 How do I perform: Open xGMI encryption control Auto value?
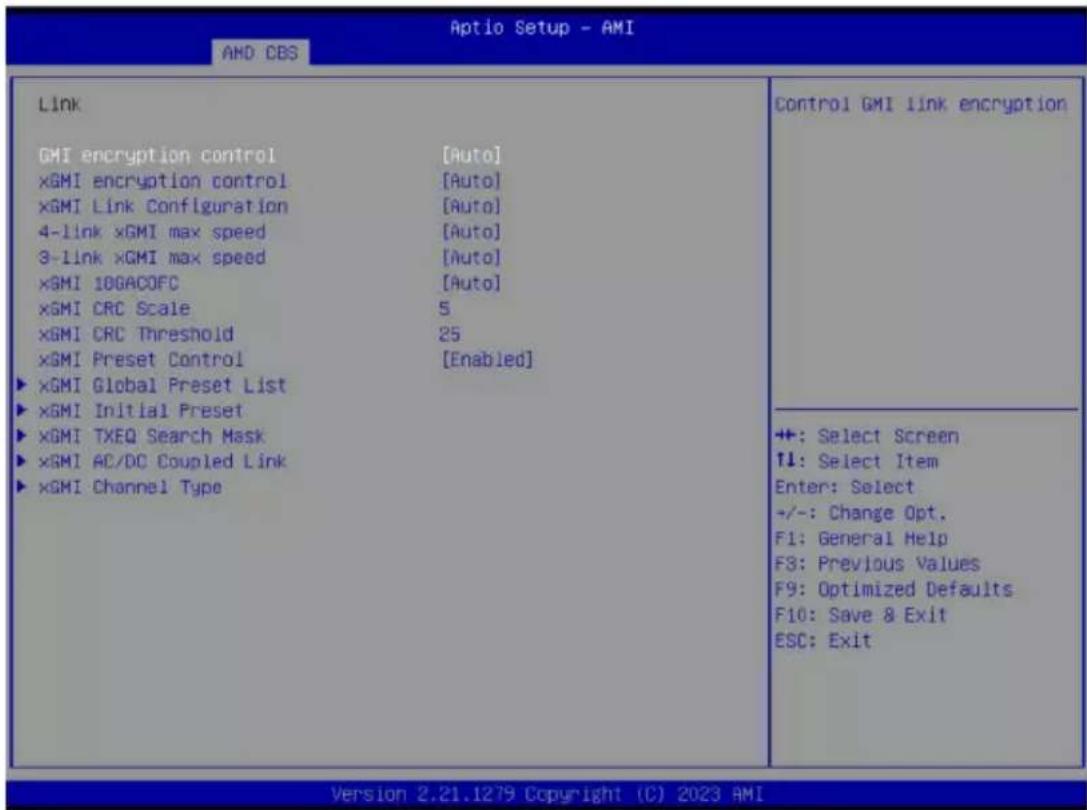(x=471, y=180)
